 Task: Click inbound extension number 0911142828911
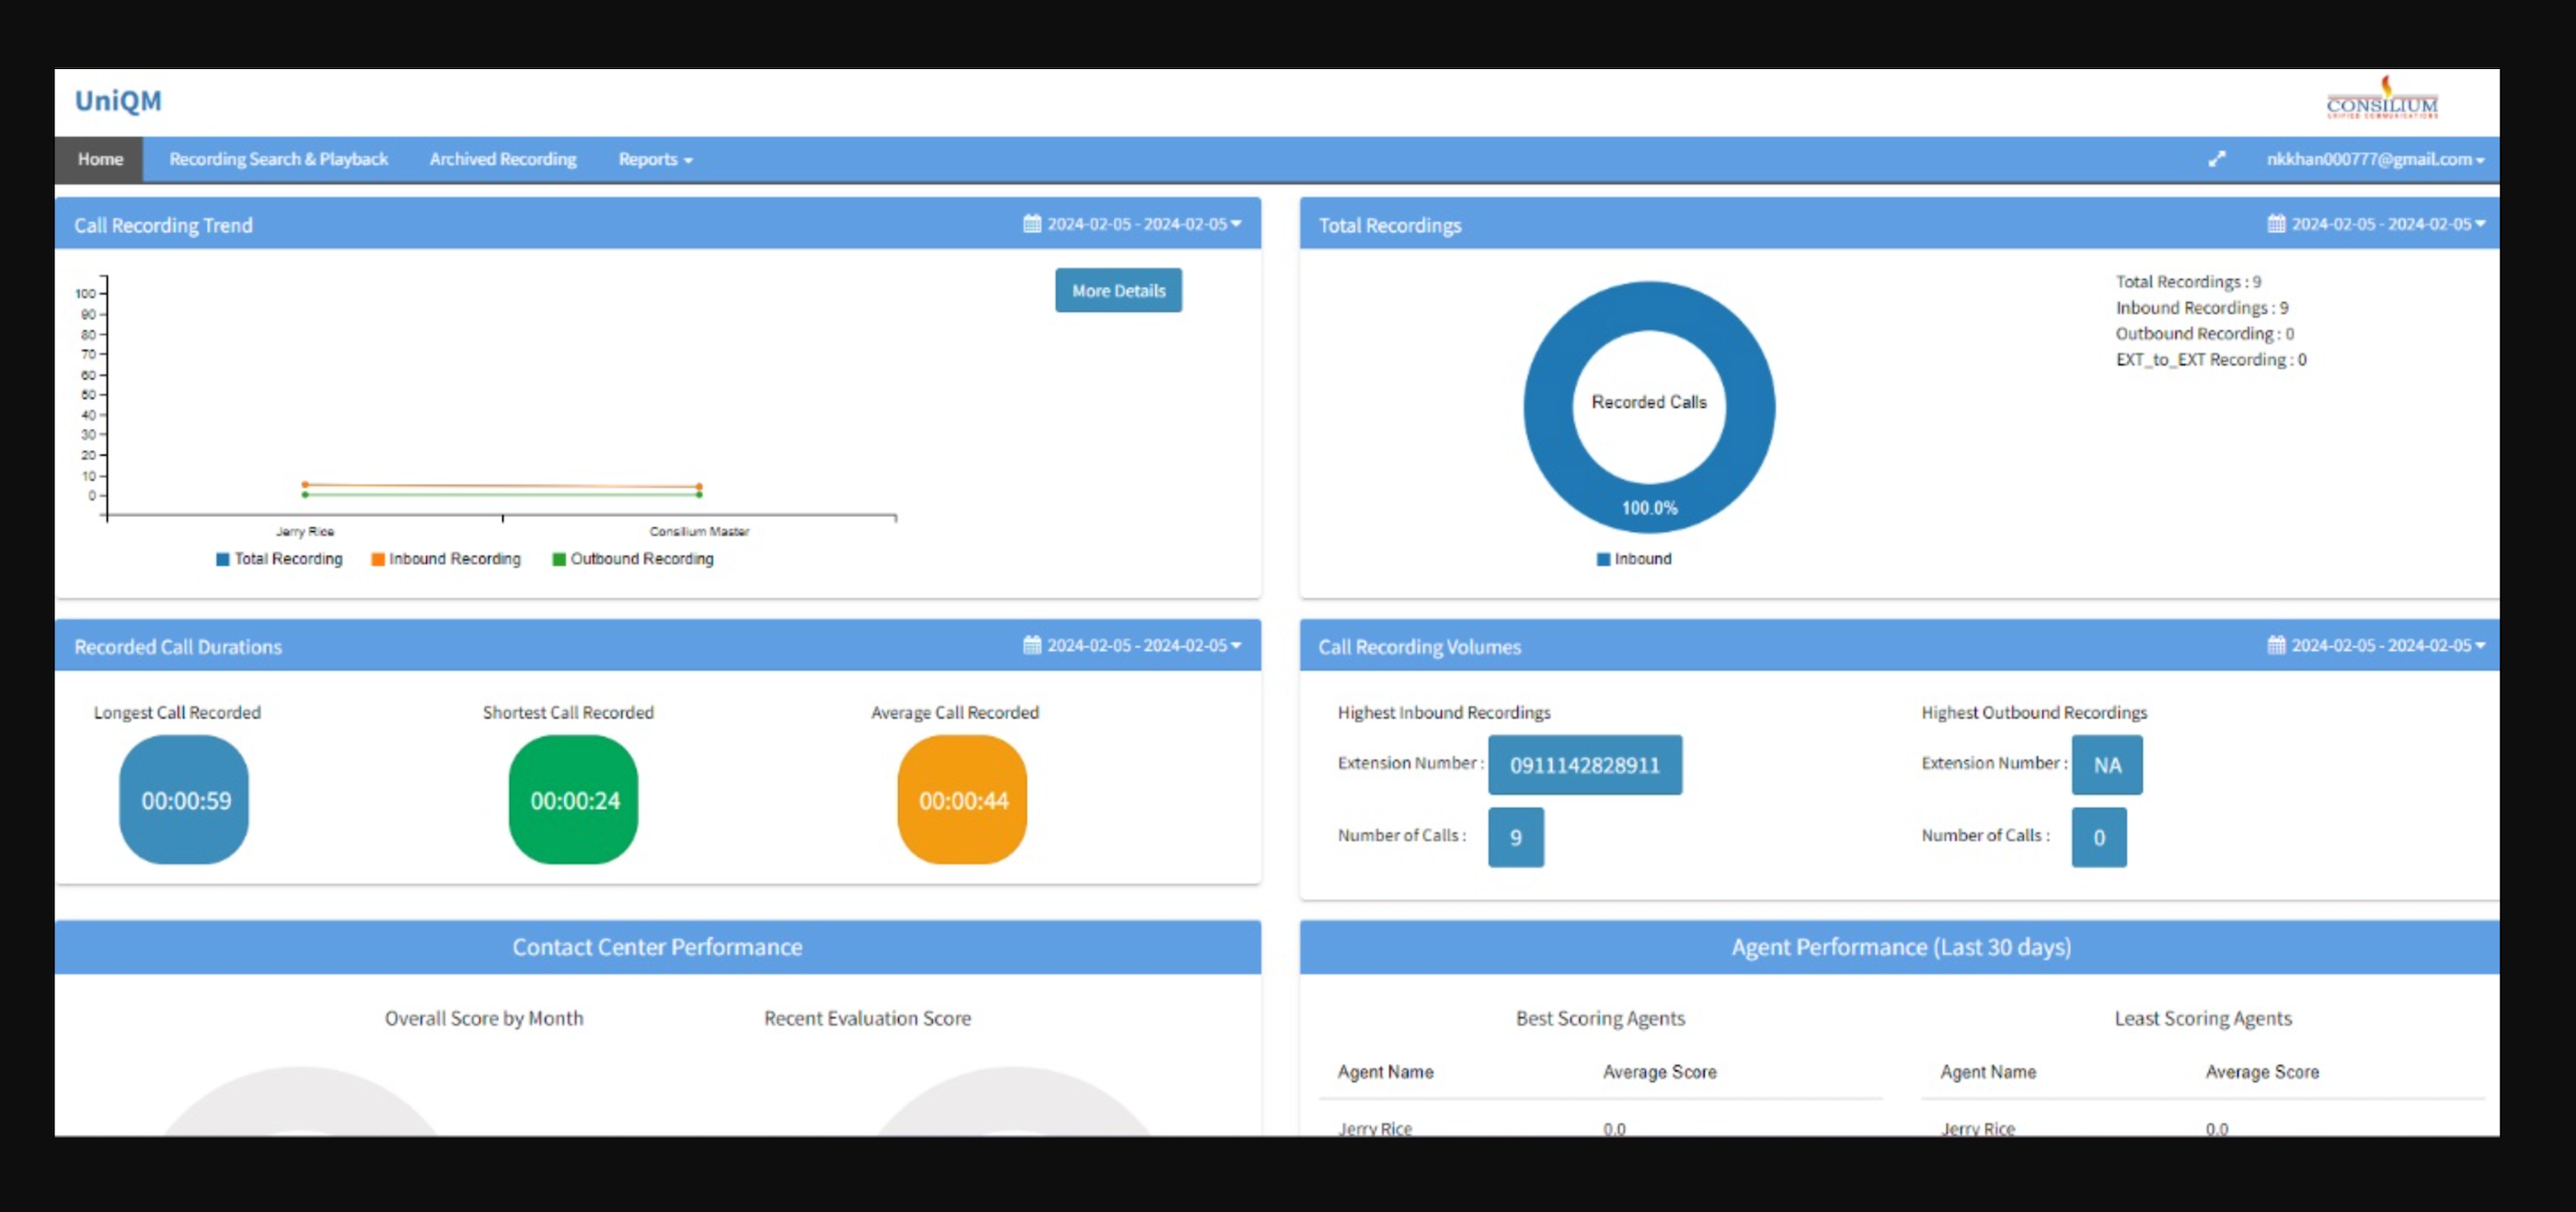point(1585,765)
